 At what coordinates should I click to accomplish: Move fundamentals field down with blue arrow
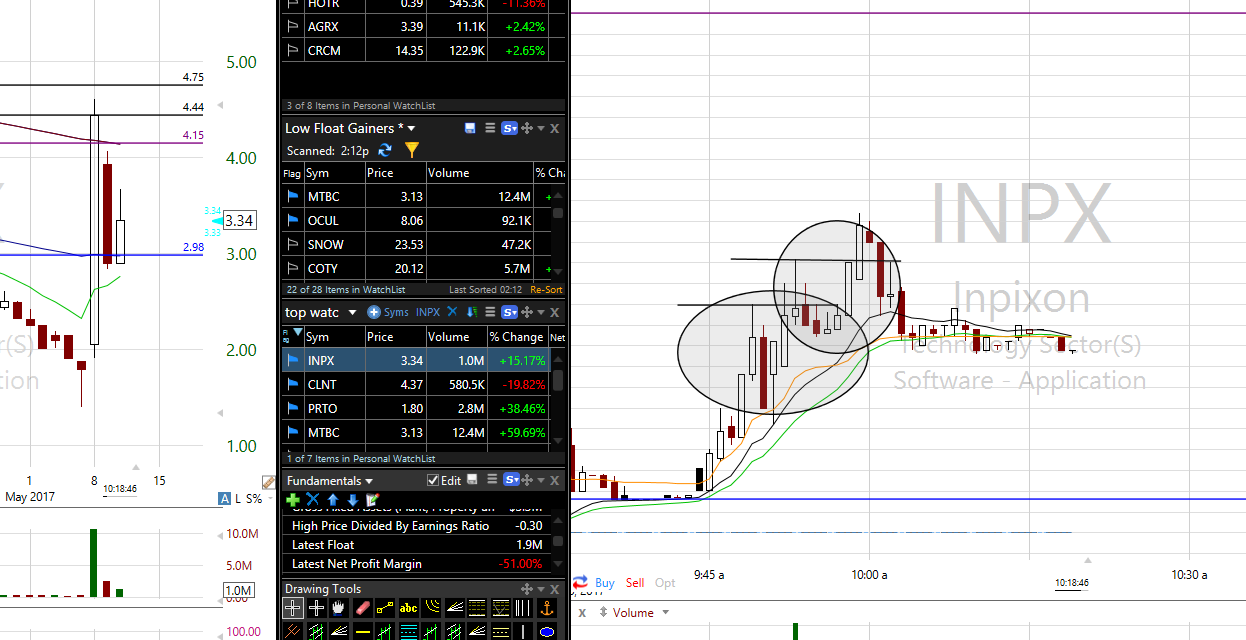tap(353, 499)
